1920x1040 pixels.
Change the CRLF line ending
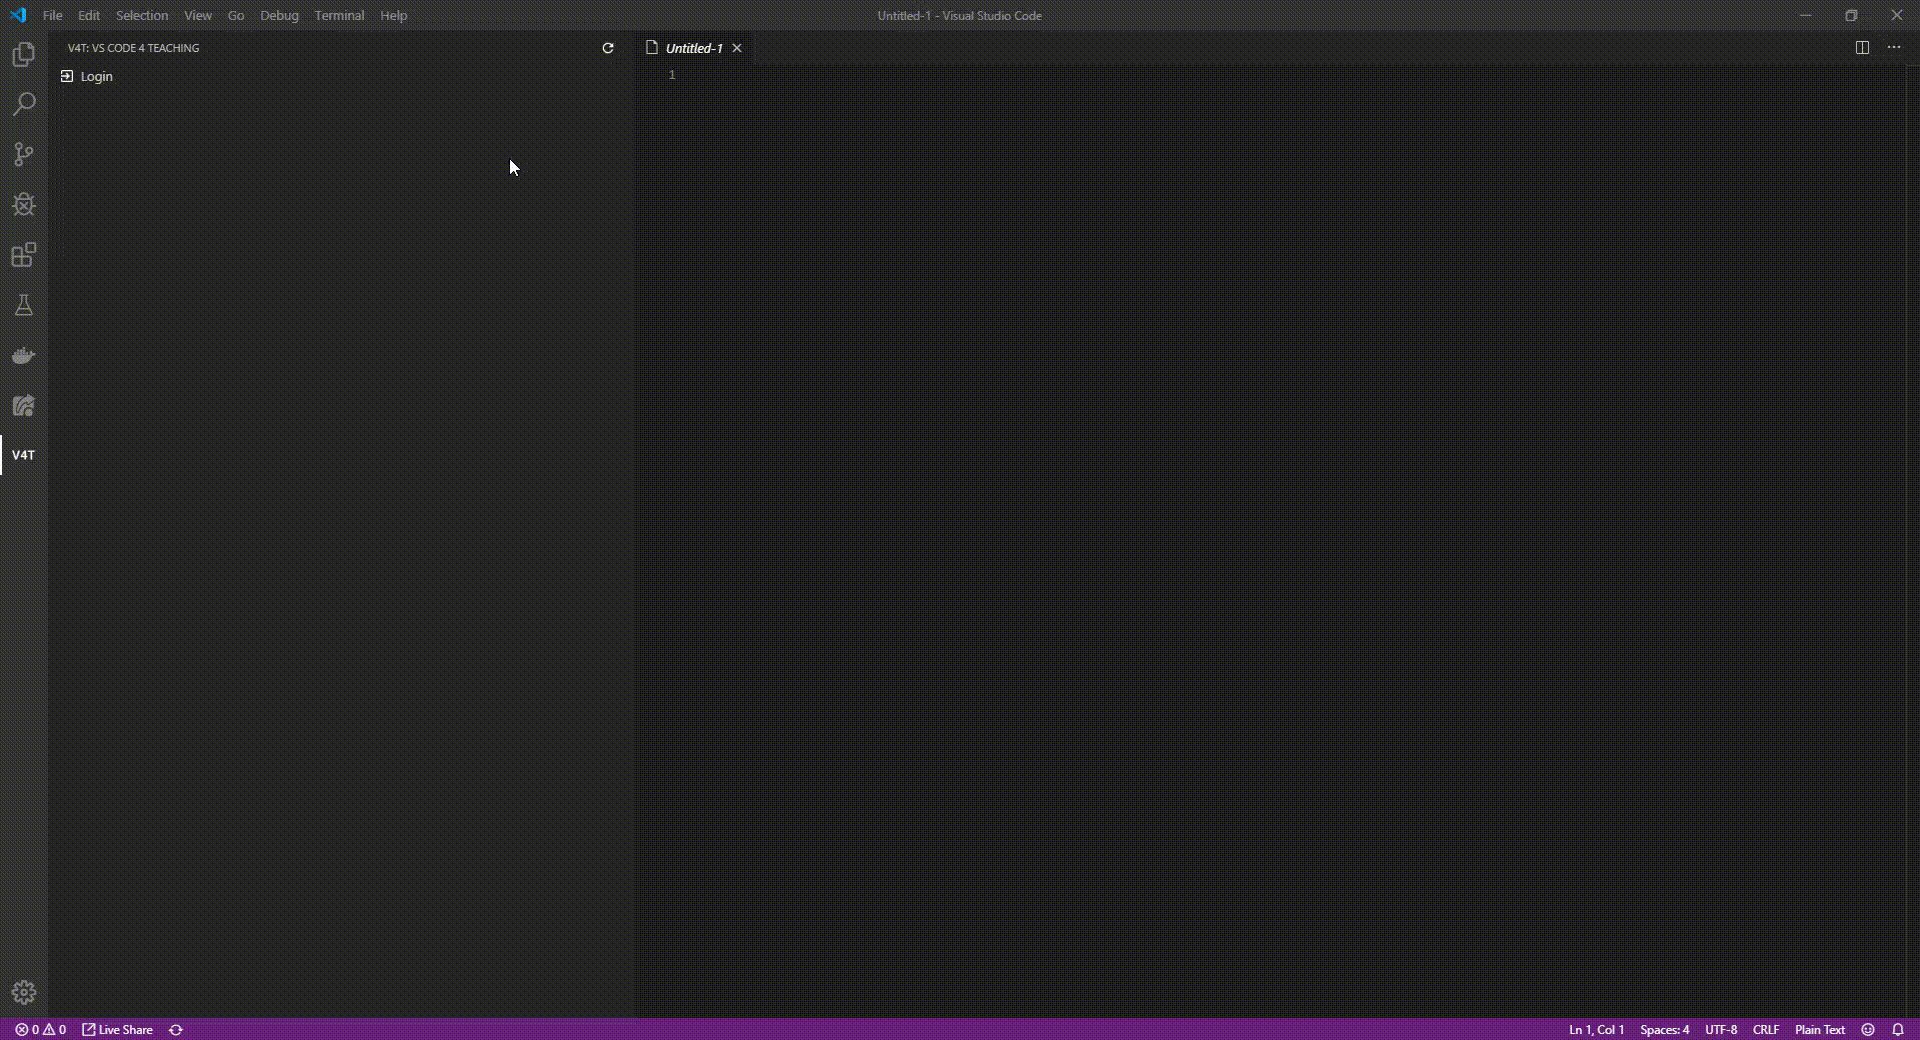[x=1766, y=1029]
